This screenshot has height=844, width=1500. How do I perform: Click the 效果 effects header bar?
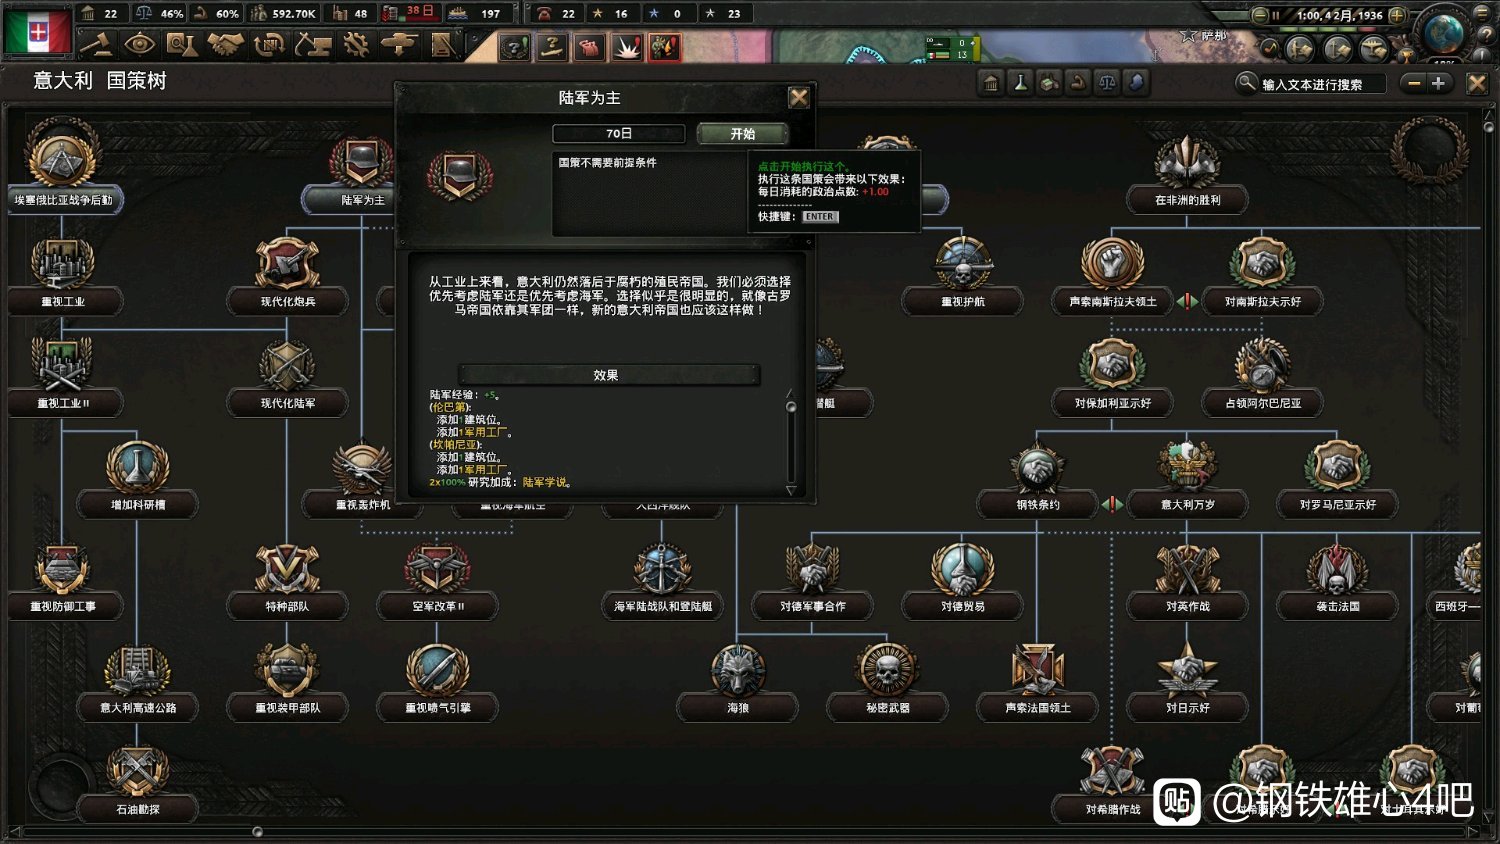coord(606,375)
